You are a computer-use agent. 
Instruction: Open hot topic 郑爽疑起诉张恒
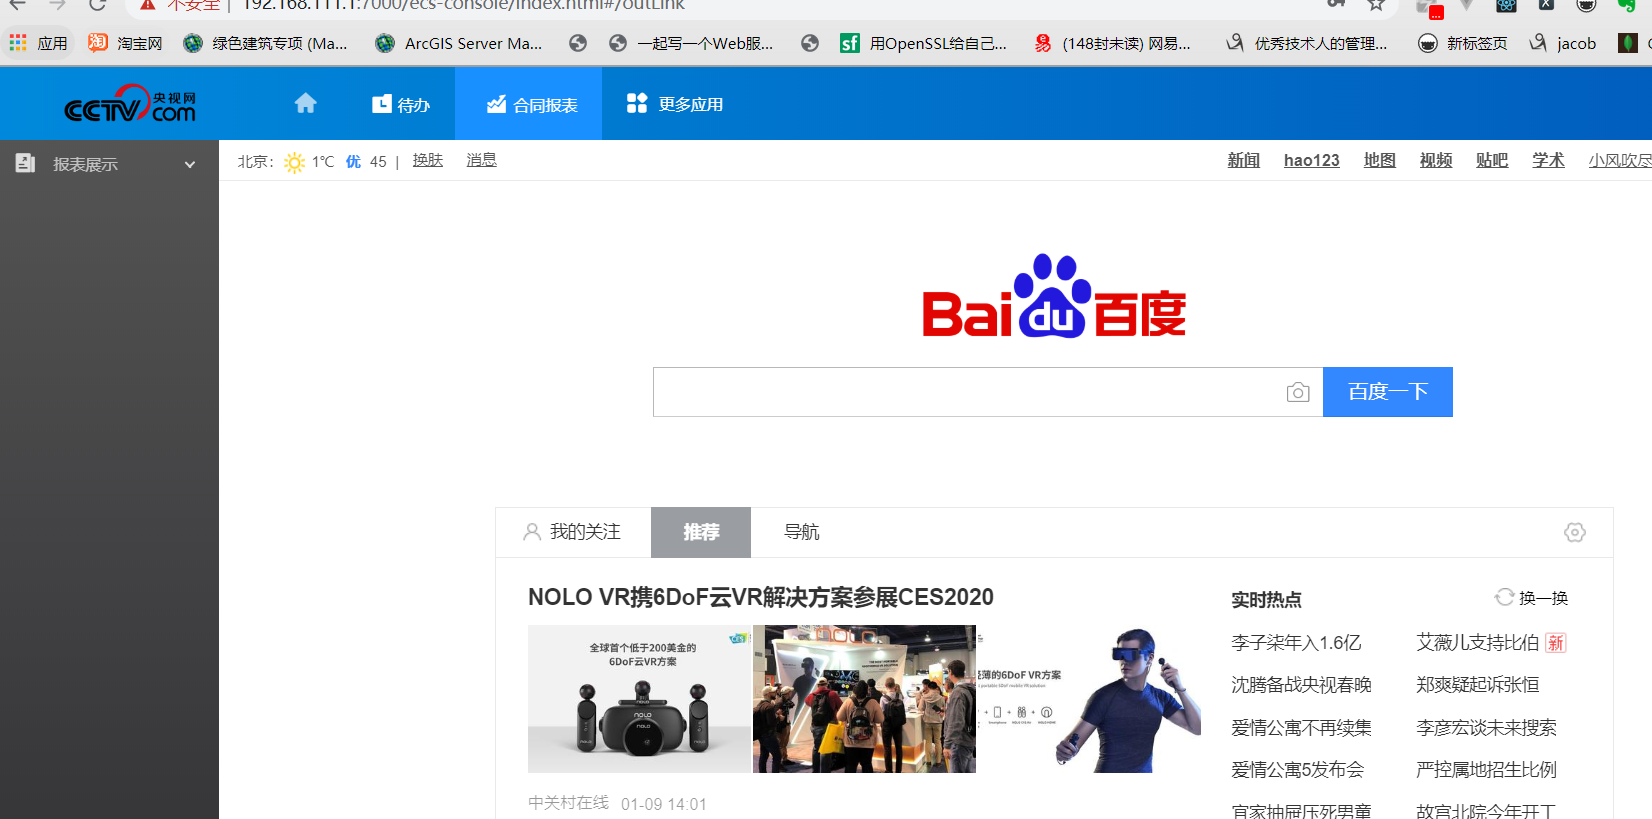tap(1478, 685)
